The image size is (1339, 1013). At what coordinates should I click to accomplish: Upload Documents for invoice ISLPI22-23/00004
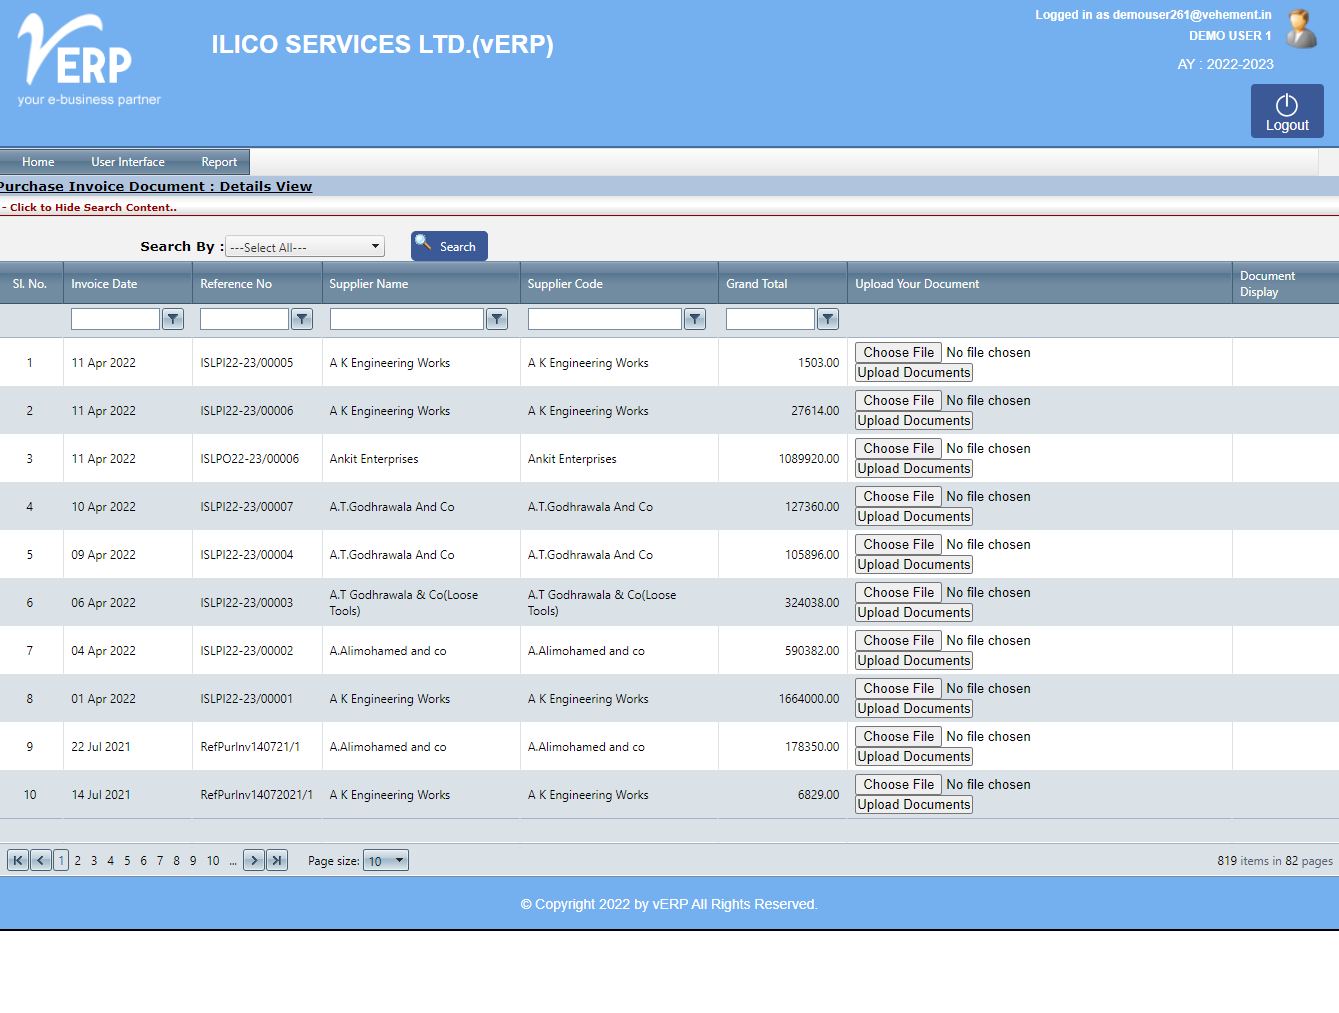(x=914, y=565)
